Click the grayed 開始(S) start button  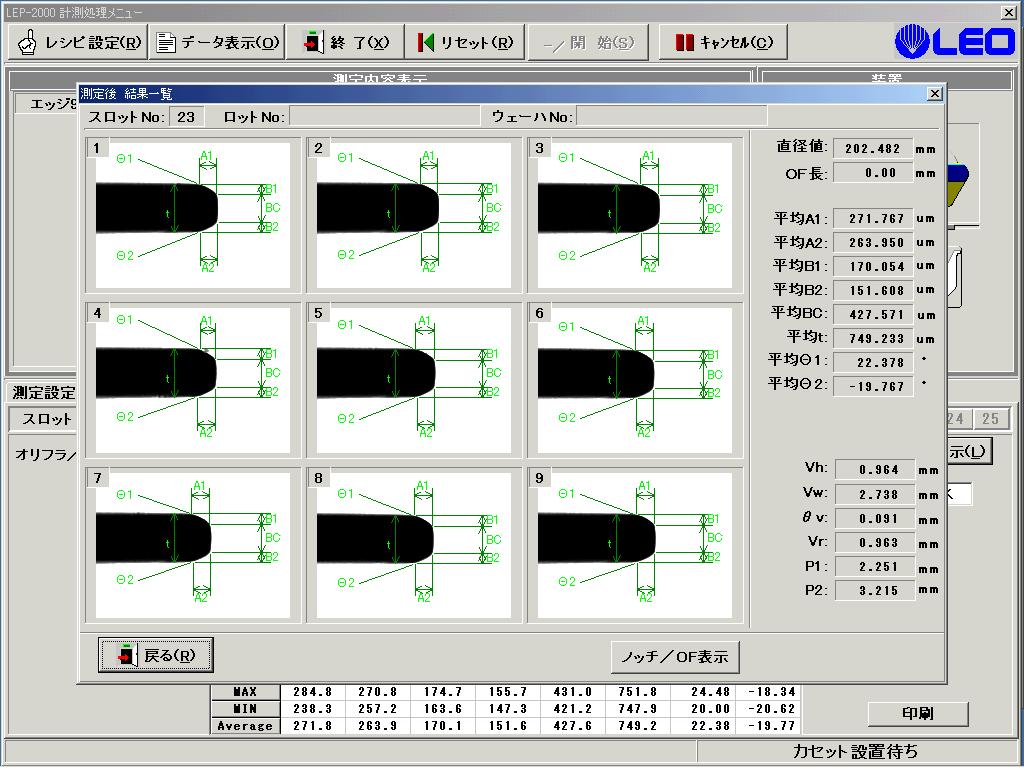588,42
